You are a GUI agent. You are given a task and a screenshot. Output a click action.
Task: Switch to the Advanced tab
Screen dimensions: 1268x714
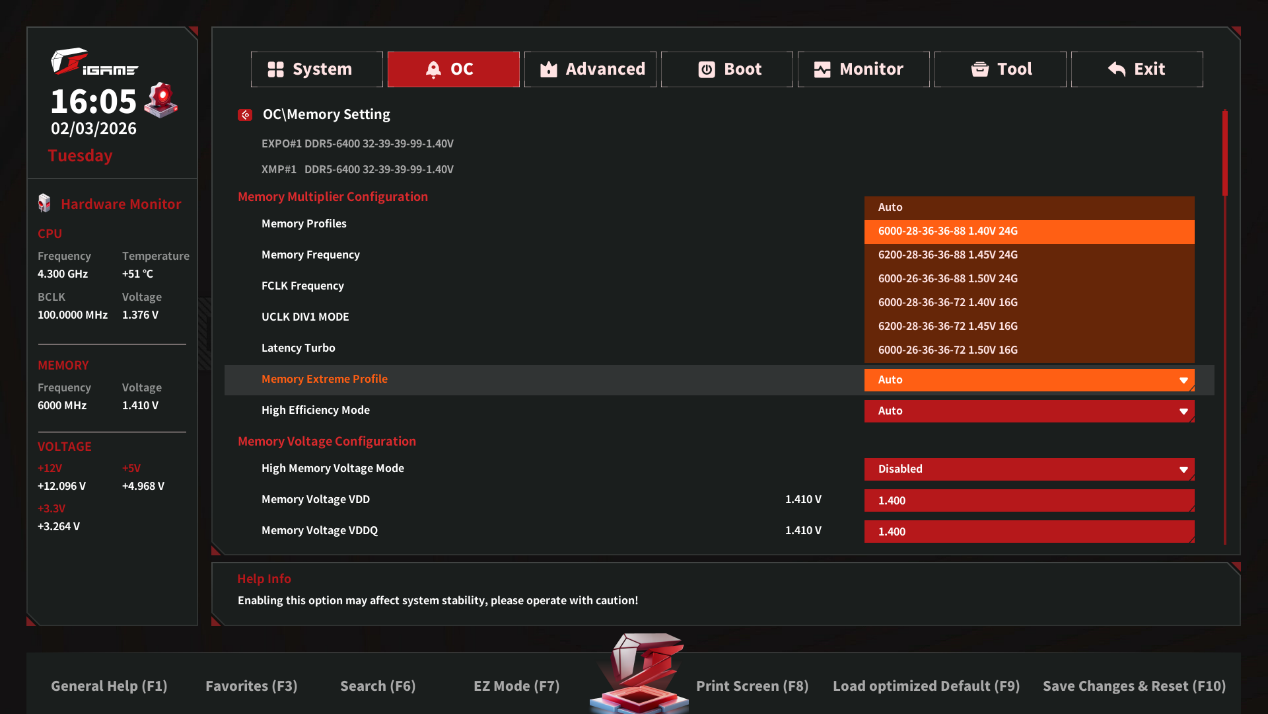coord(590,69)
